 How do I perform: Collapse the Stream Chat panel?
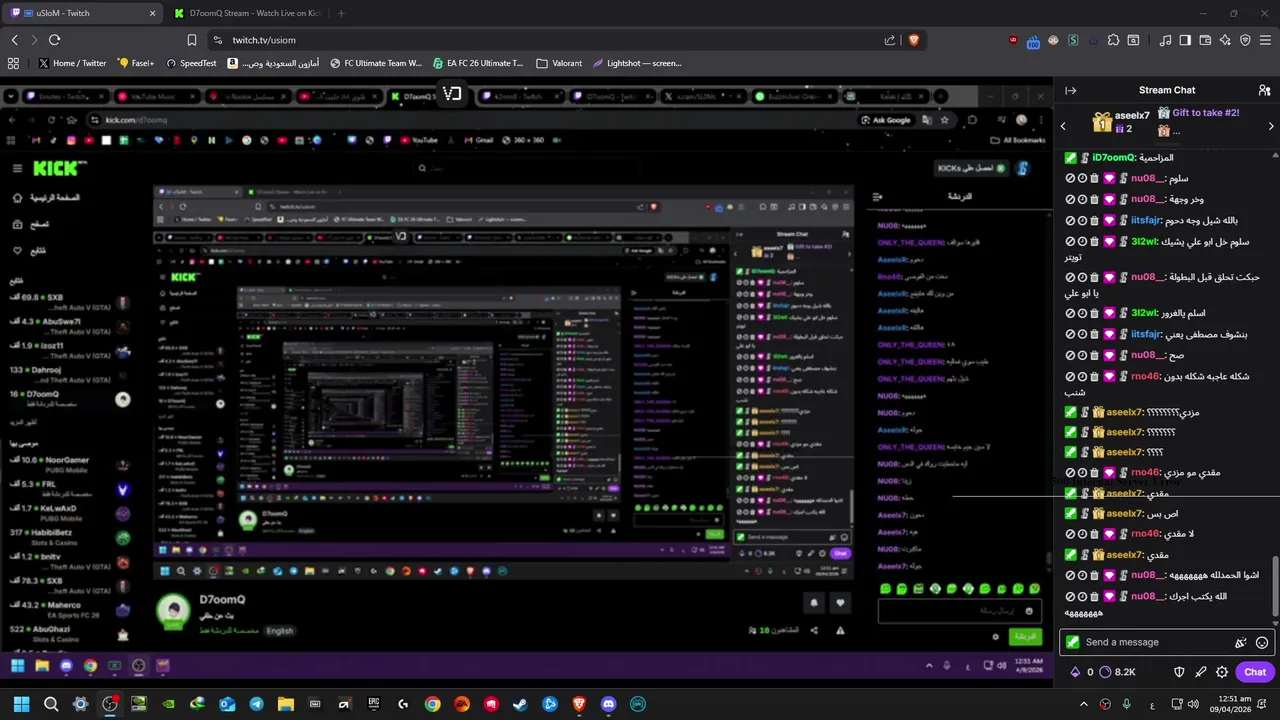1071,90
